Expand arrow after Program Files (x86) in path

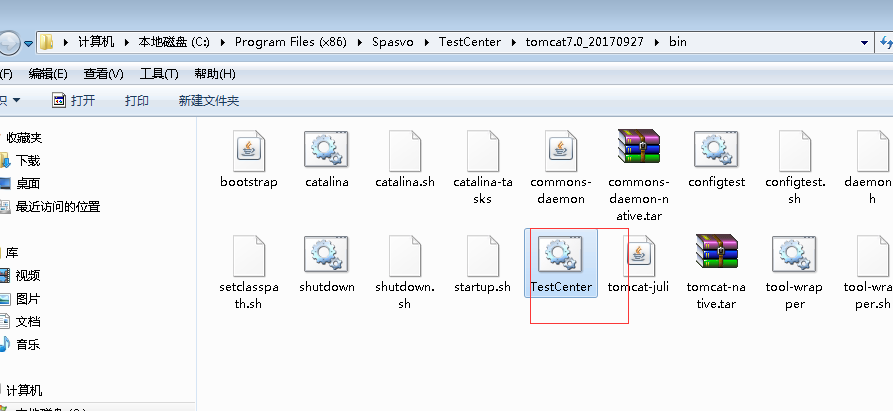coord(360,42)
